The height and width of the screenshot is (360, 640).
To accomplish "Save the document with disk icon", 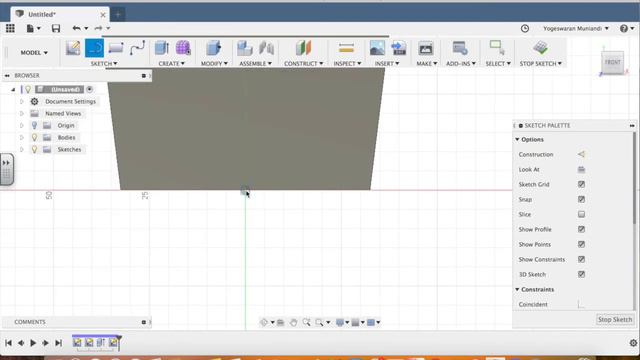I will pos(56,28).
